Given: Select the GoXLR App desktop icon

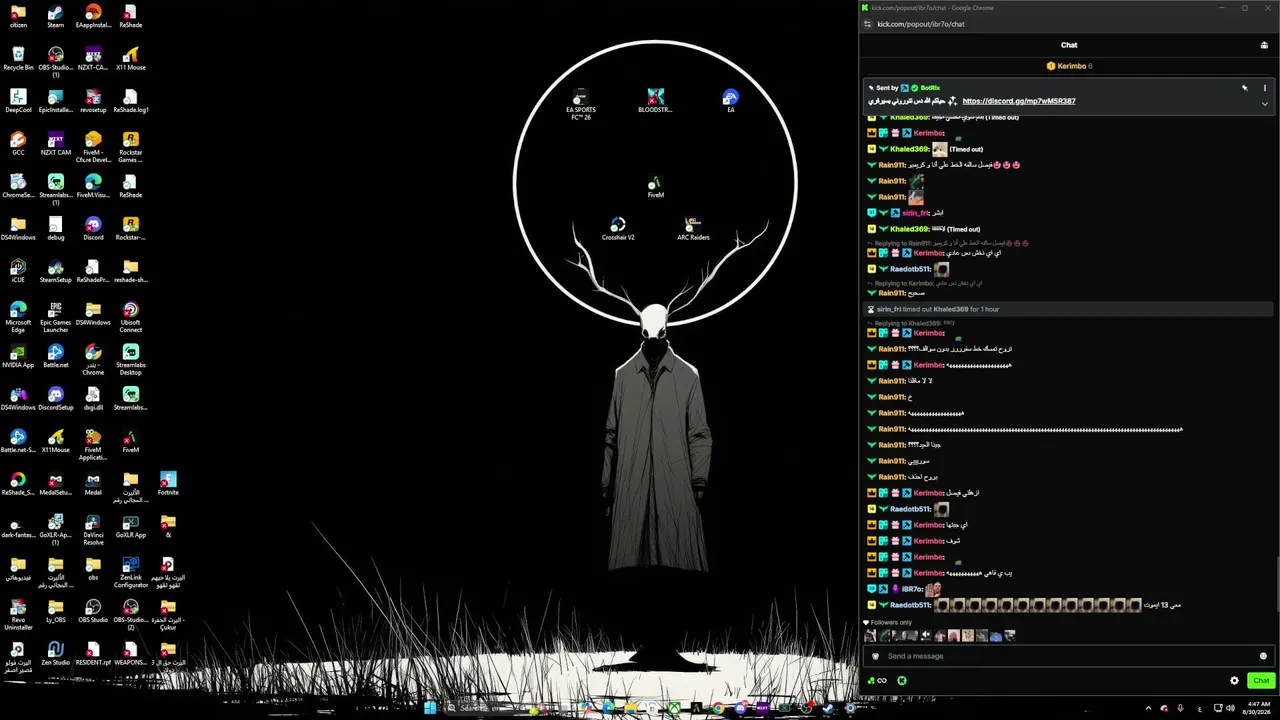Looking at the screenshot, I should (131, 527).
